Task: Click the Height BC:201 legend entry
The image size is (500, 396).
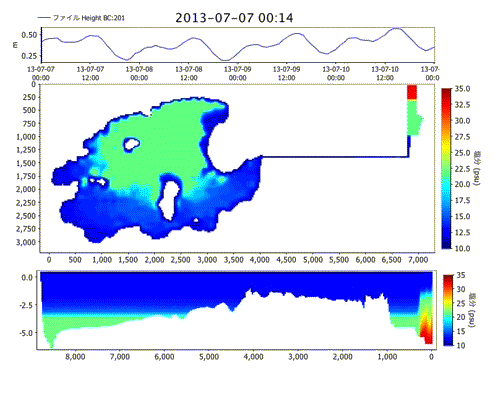Action: click(82, 18)
